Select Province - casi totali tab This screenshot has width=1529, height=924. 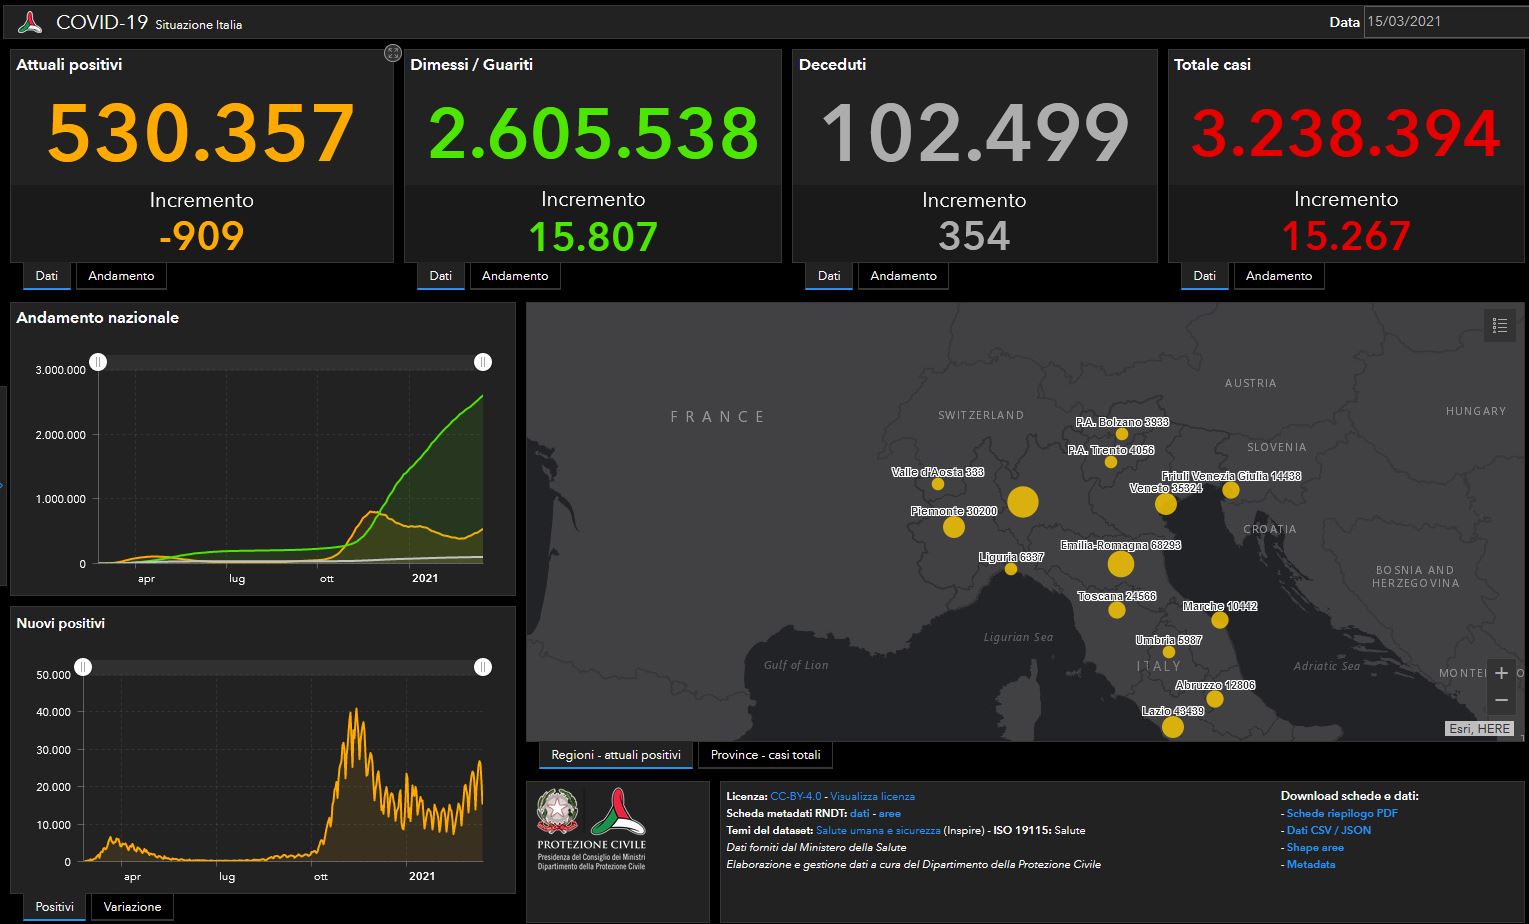[765, 755]
